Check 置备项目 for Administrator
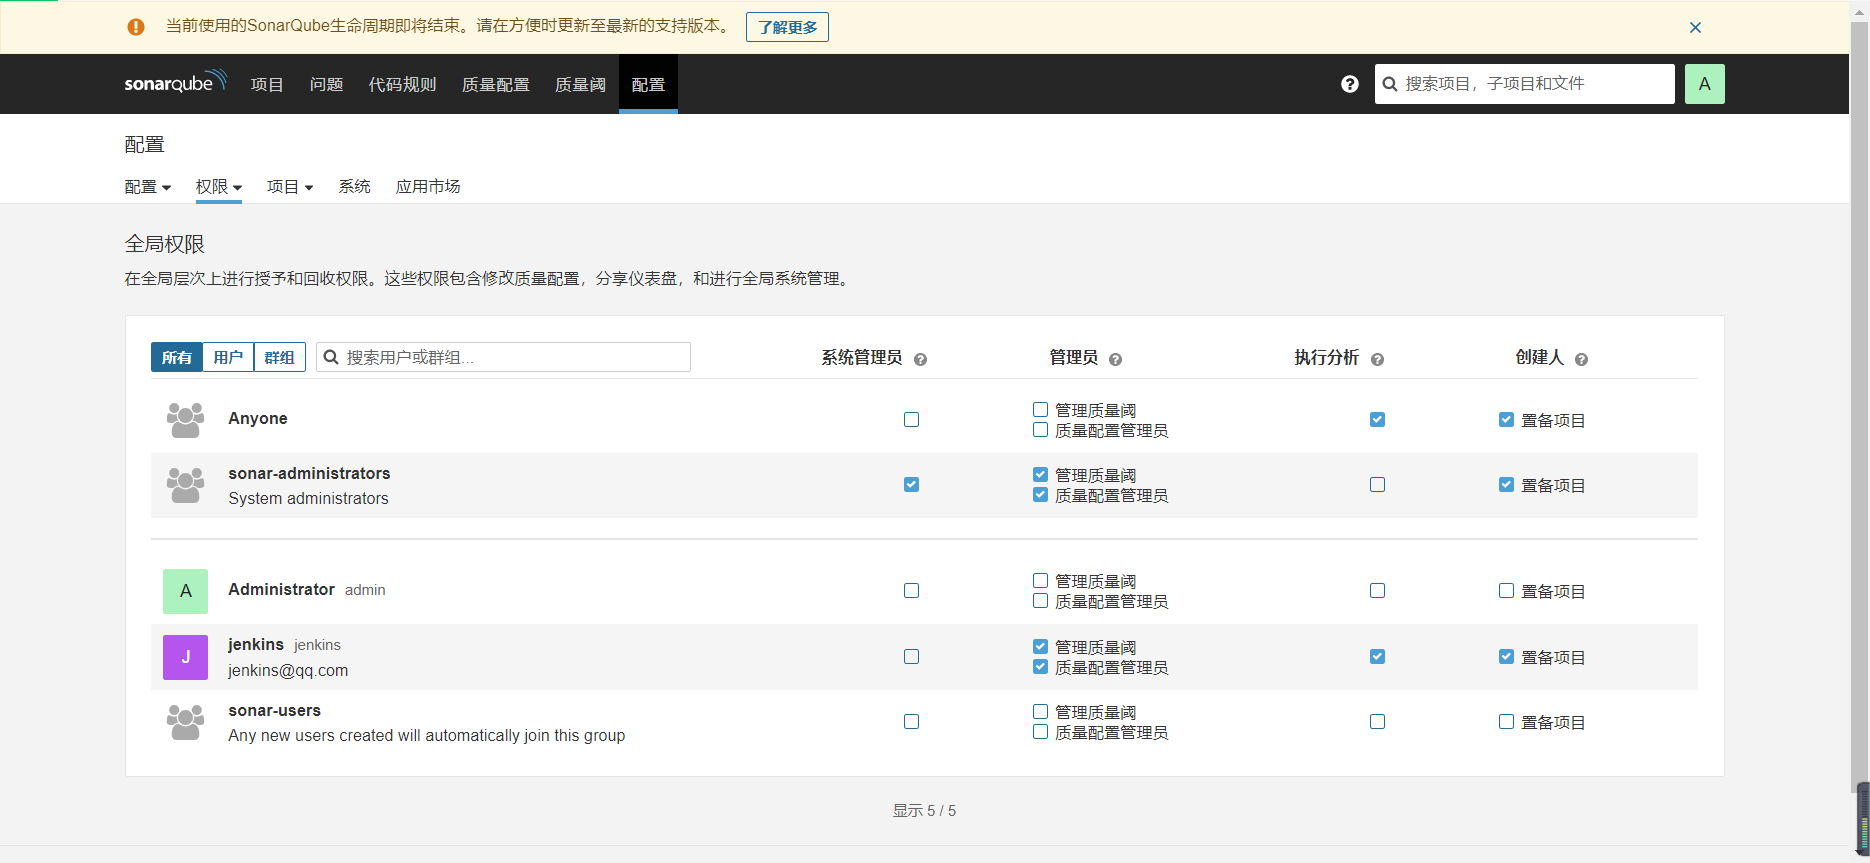This screenshot has height=863, width=1870. pos(1506,590)
